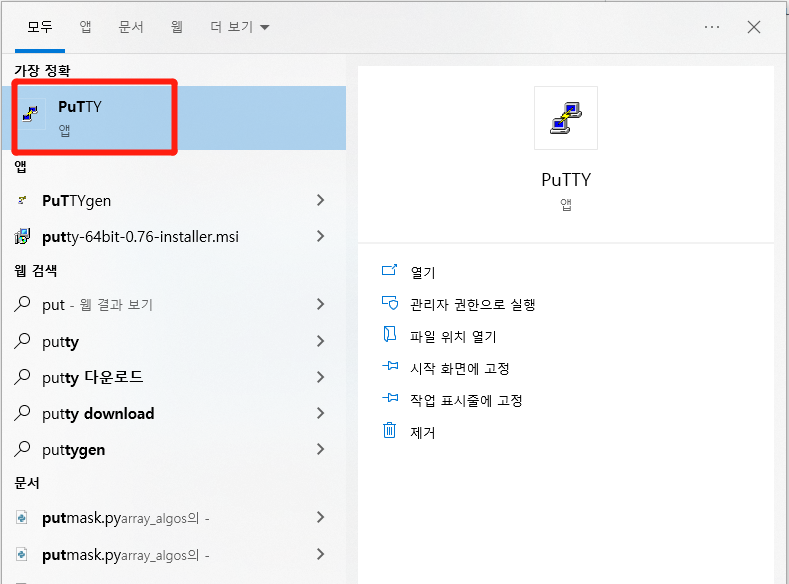Viewport: 789px width, 584px height.
Task: Select putty-64bit-0.76-installer.msi result
Action: coord(174,236)
